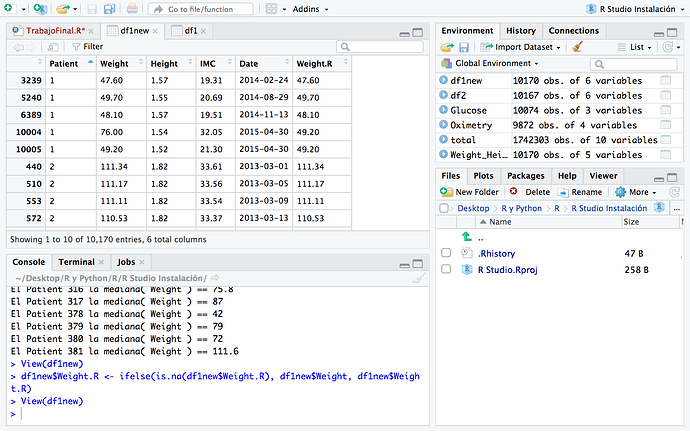Expand df2 structure with blue arrow
Viewport: 690px width, 431px height.
tap(443, 95)
